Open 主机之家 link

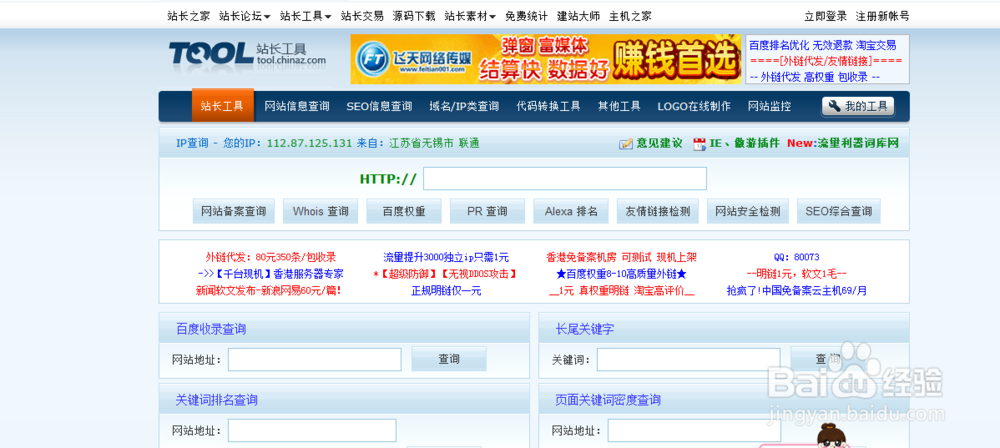coord(630,17)
